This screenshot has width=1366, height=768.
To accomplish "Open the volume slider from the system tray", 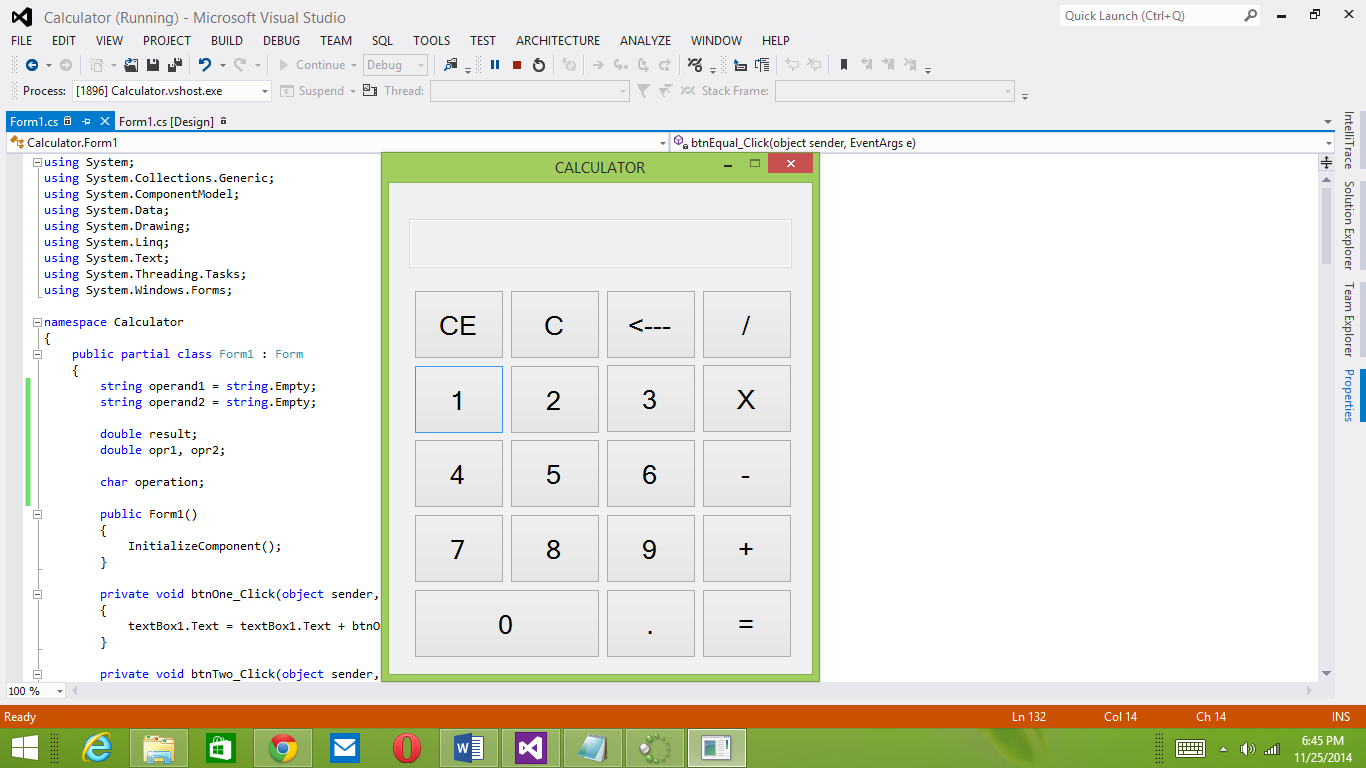I will pos(1247,748).
